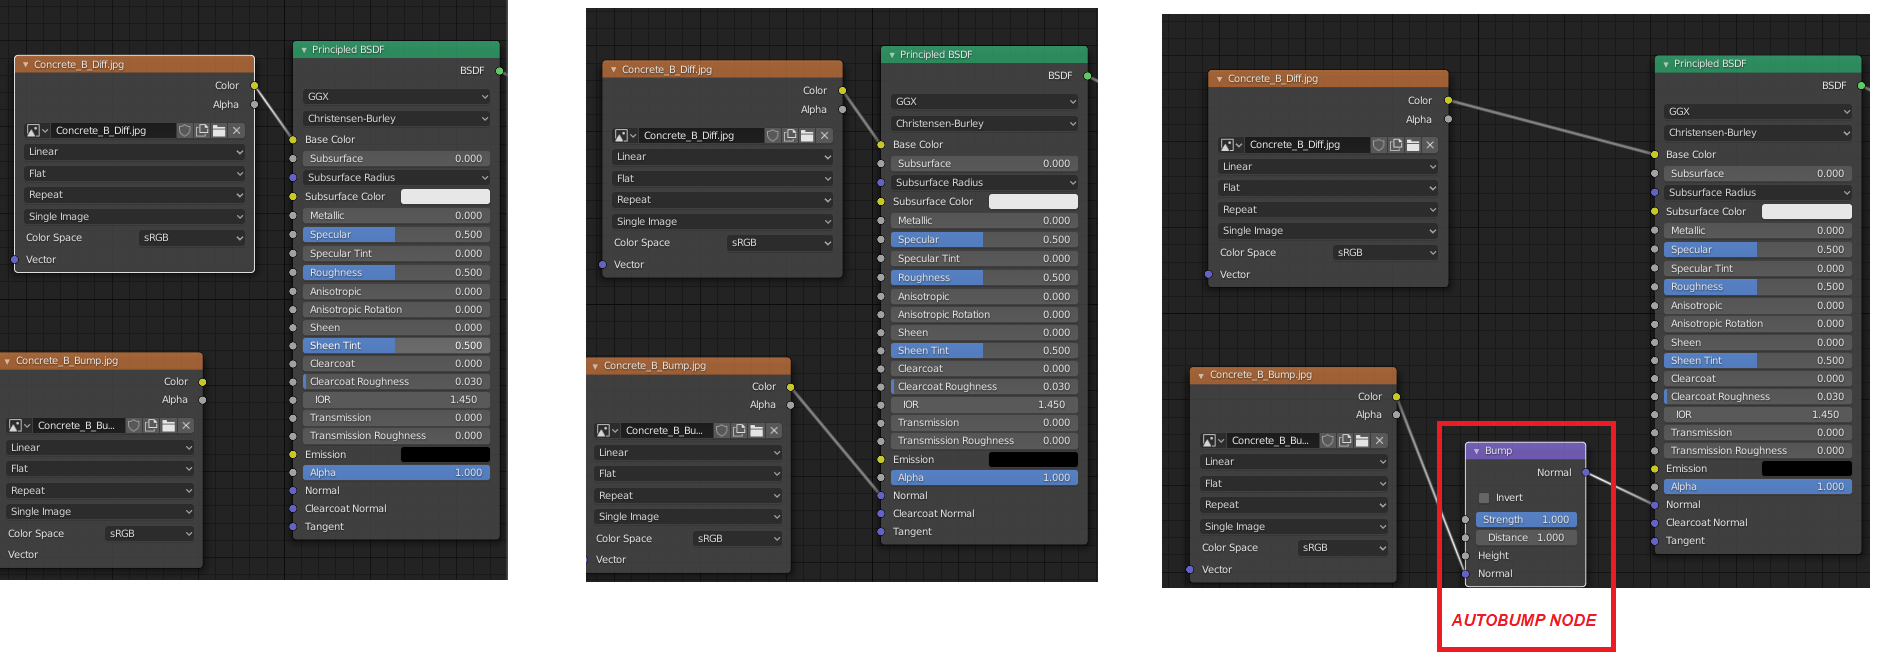This screenshot has height=662, width=1882.
Task: Click Strength slider in the Bump node
Action: click(x=1526, y=520)
